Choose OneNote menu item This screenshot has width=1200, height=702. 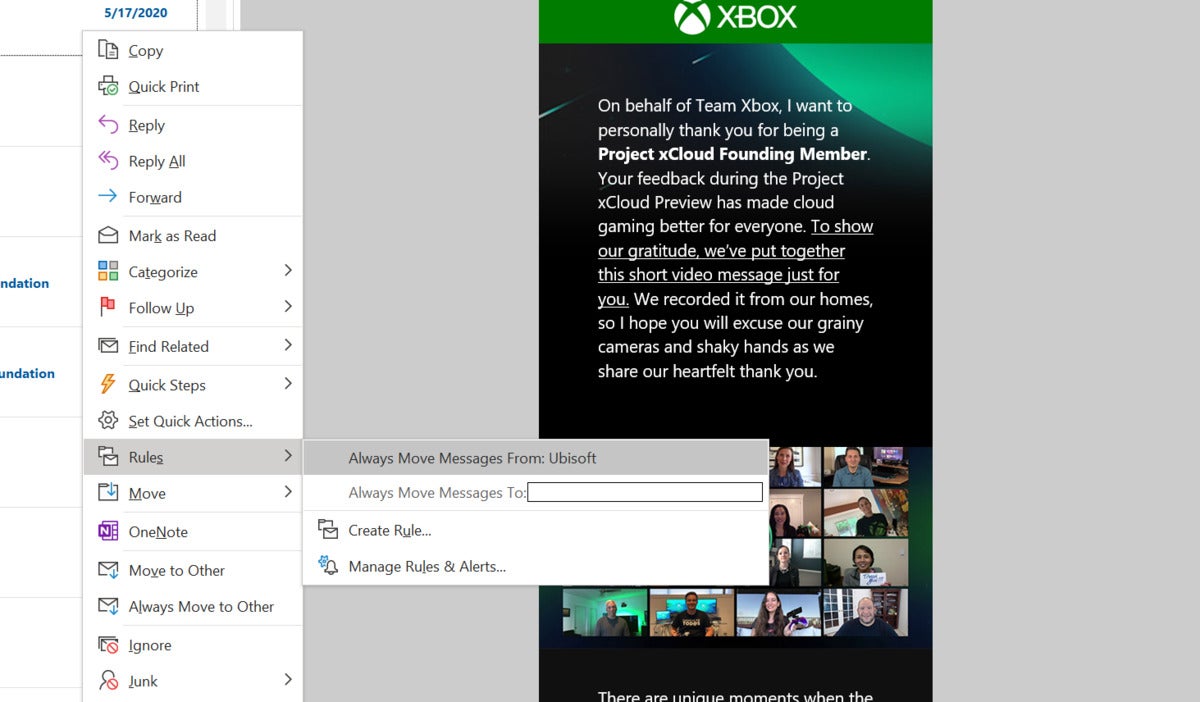pyautogui.click(x=192, y=532)
